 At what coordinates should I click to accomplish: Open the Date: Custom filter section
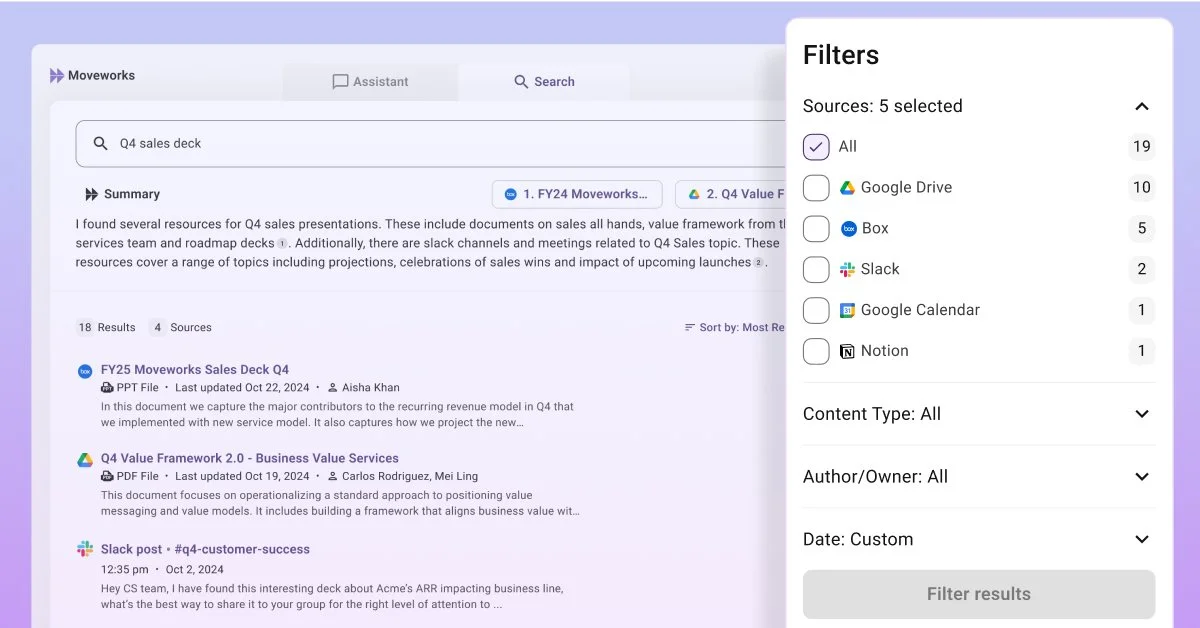[x=1142, y=540]
